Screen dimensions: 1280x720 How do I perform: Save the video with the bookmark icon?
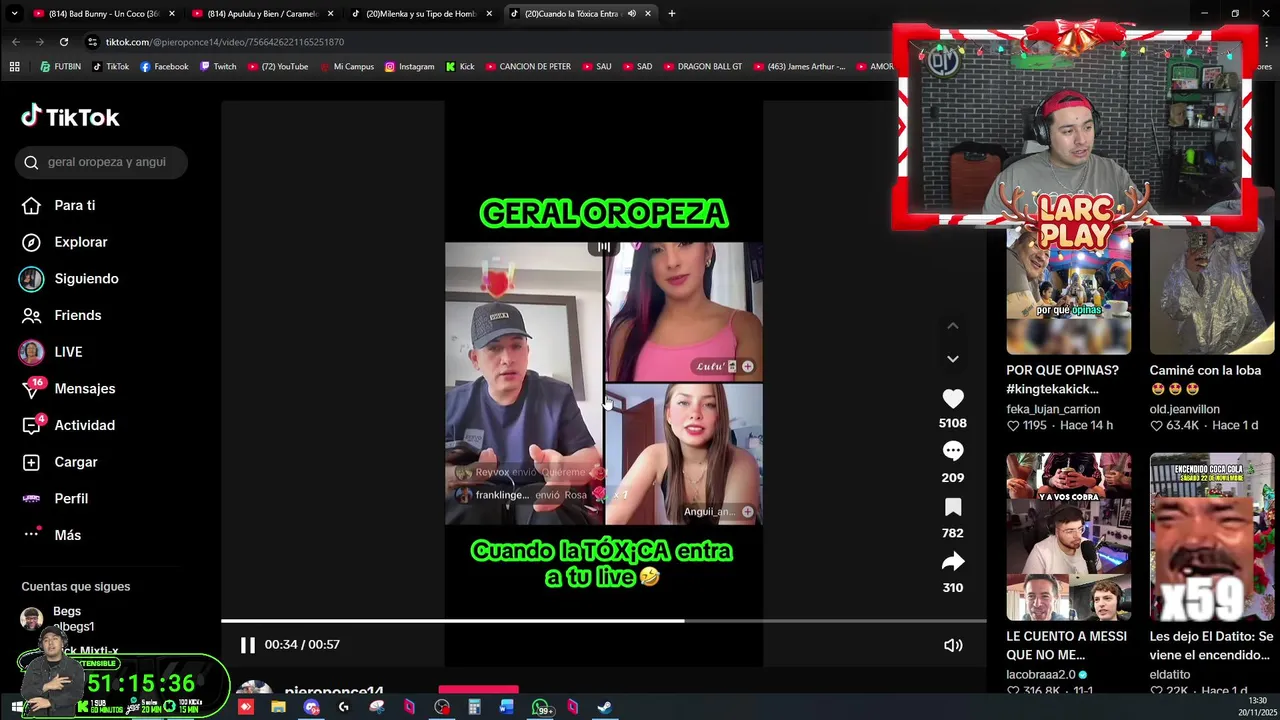(x=952, y=507)
